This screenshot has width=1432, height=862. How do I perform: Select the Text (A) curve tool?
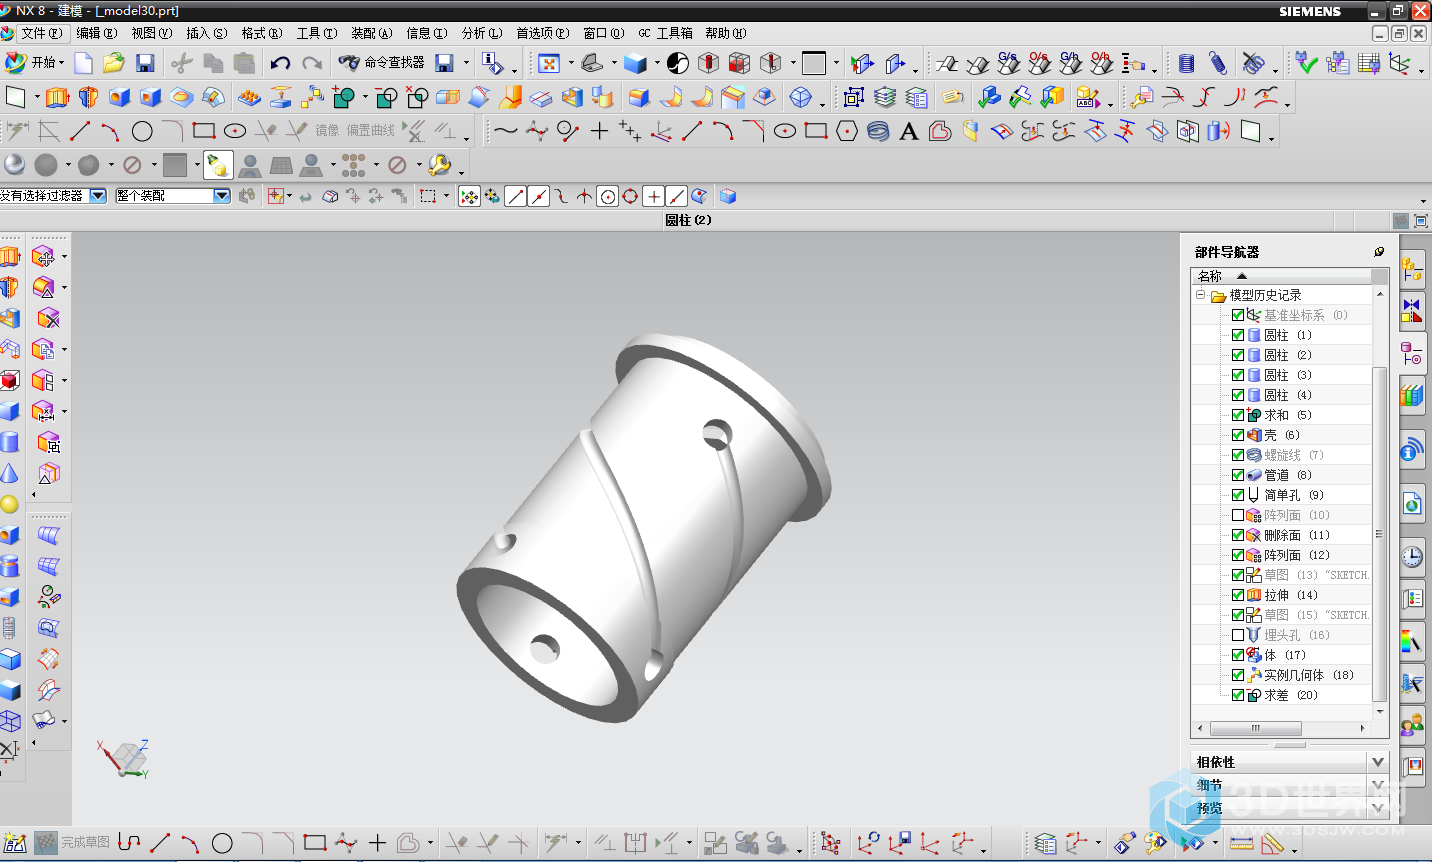[909, 131]
